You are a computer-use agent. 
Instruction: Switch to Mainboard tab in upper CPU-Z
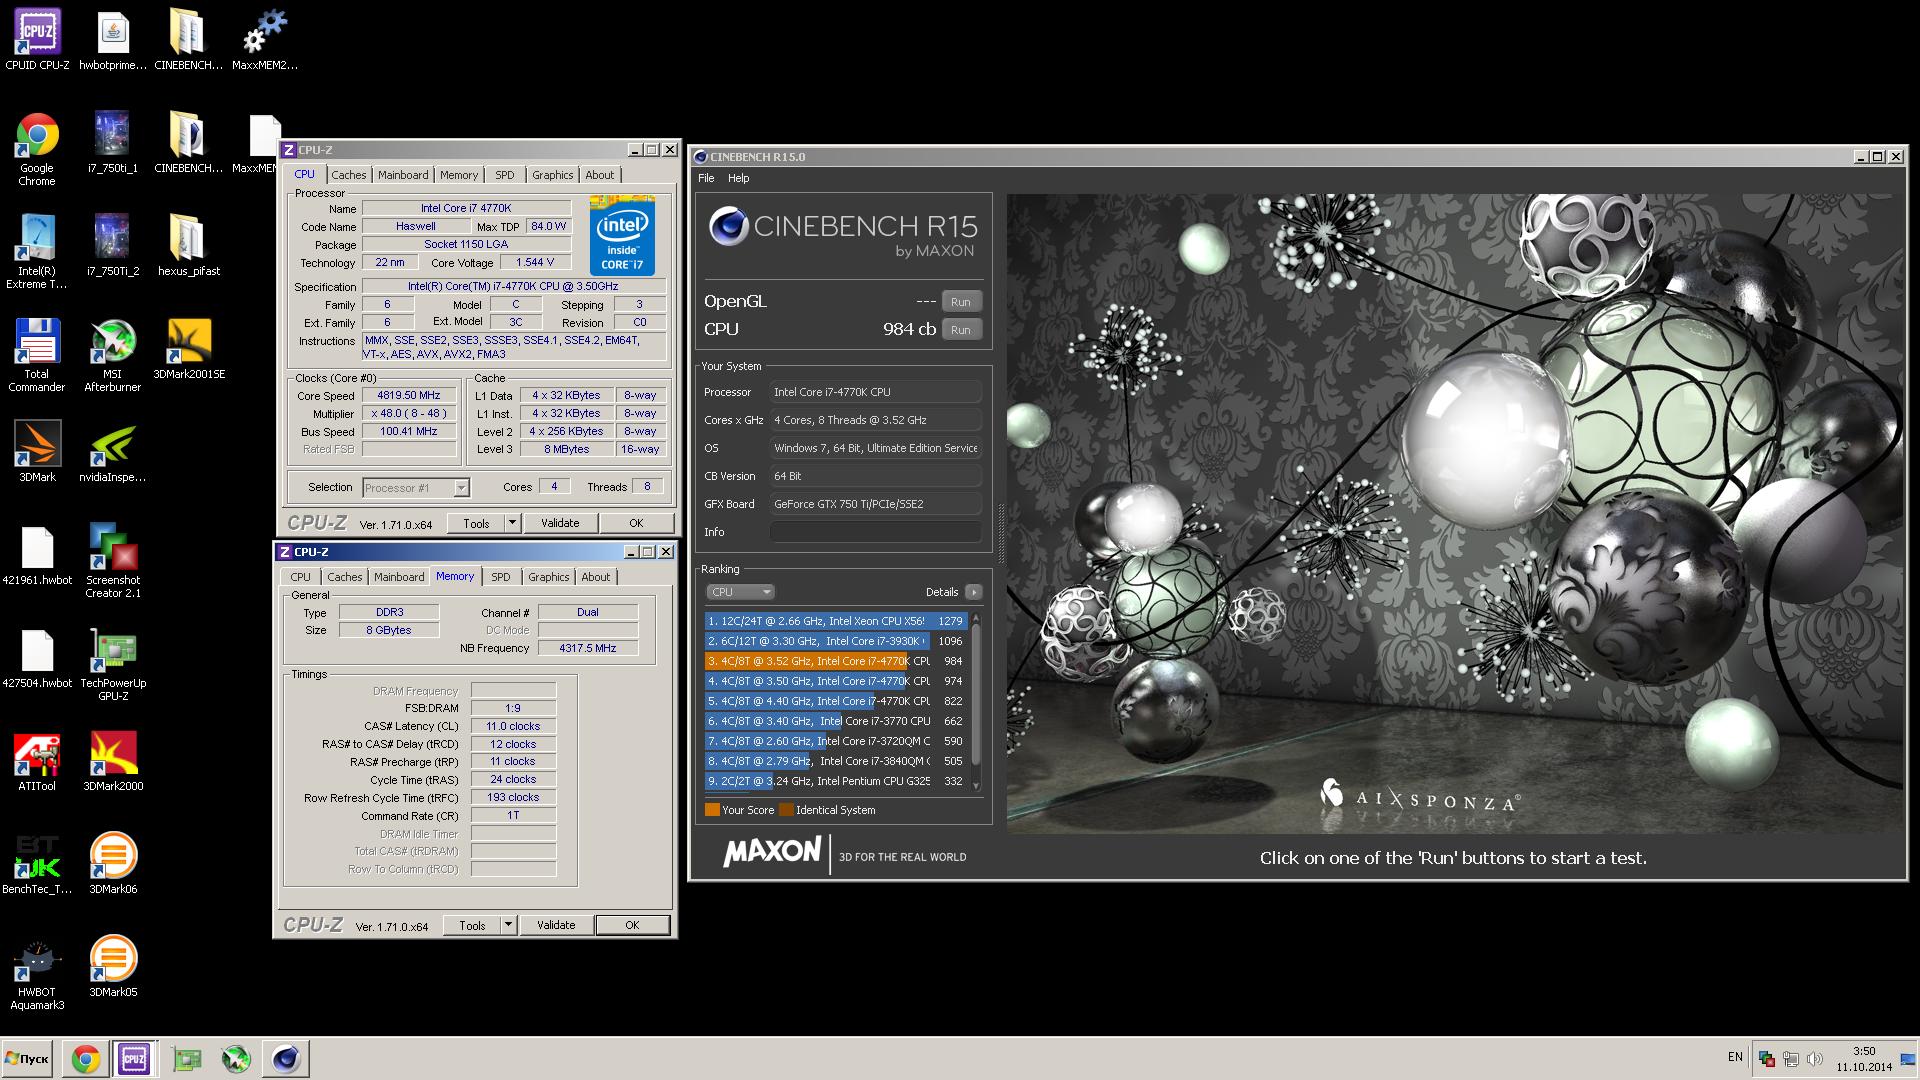tap(403, 175)
